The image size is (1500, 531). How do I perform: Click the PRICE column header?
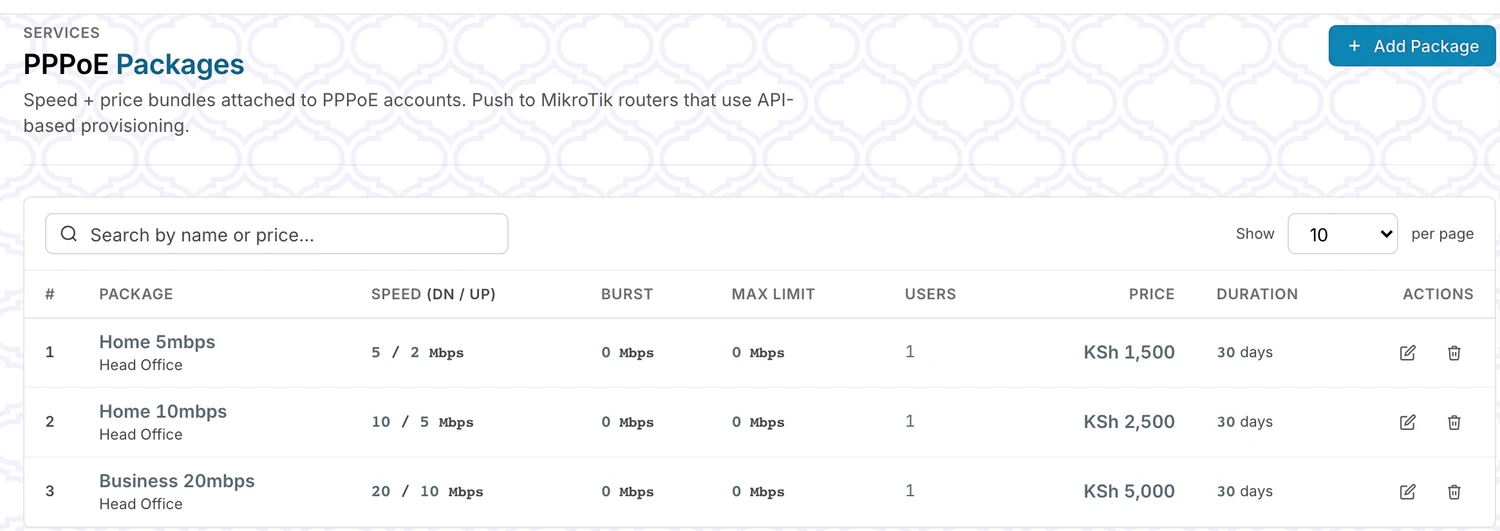(x=1152, y=294)
